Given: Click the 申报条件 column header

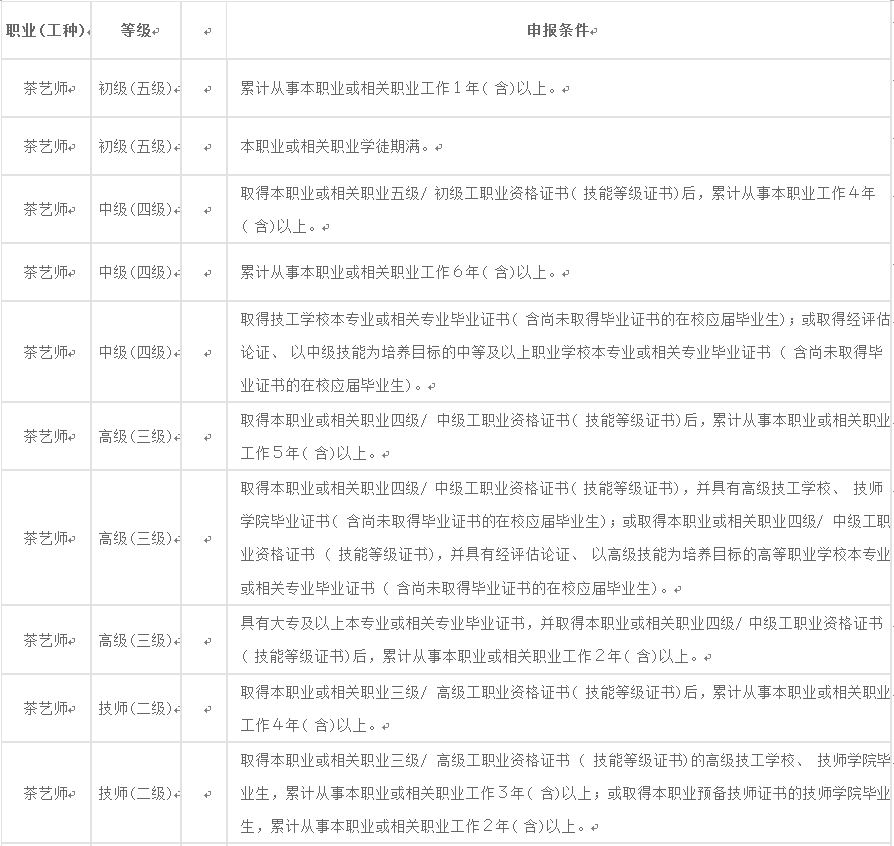Looking at the screenshot, I should tap(558, 30).
